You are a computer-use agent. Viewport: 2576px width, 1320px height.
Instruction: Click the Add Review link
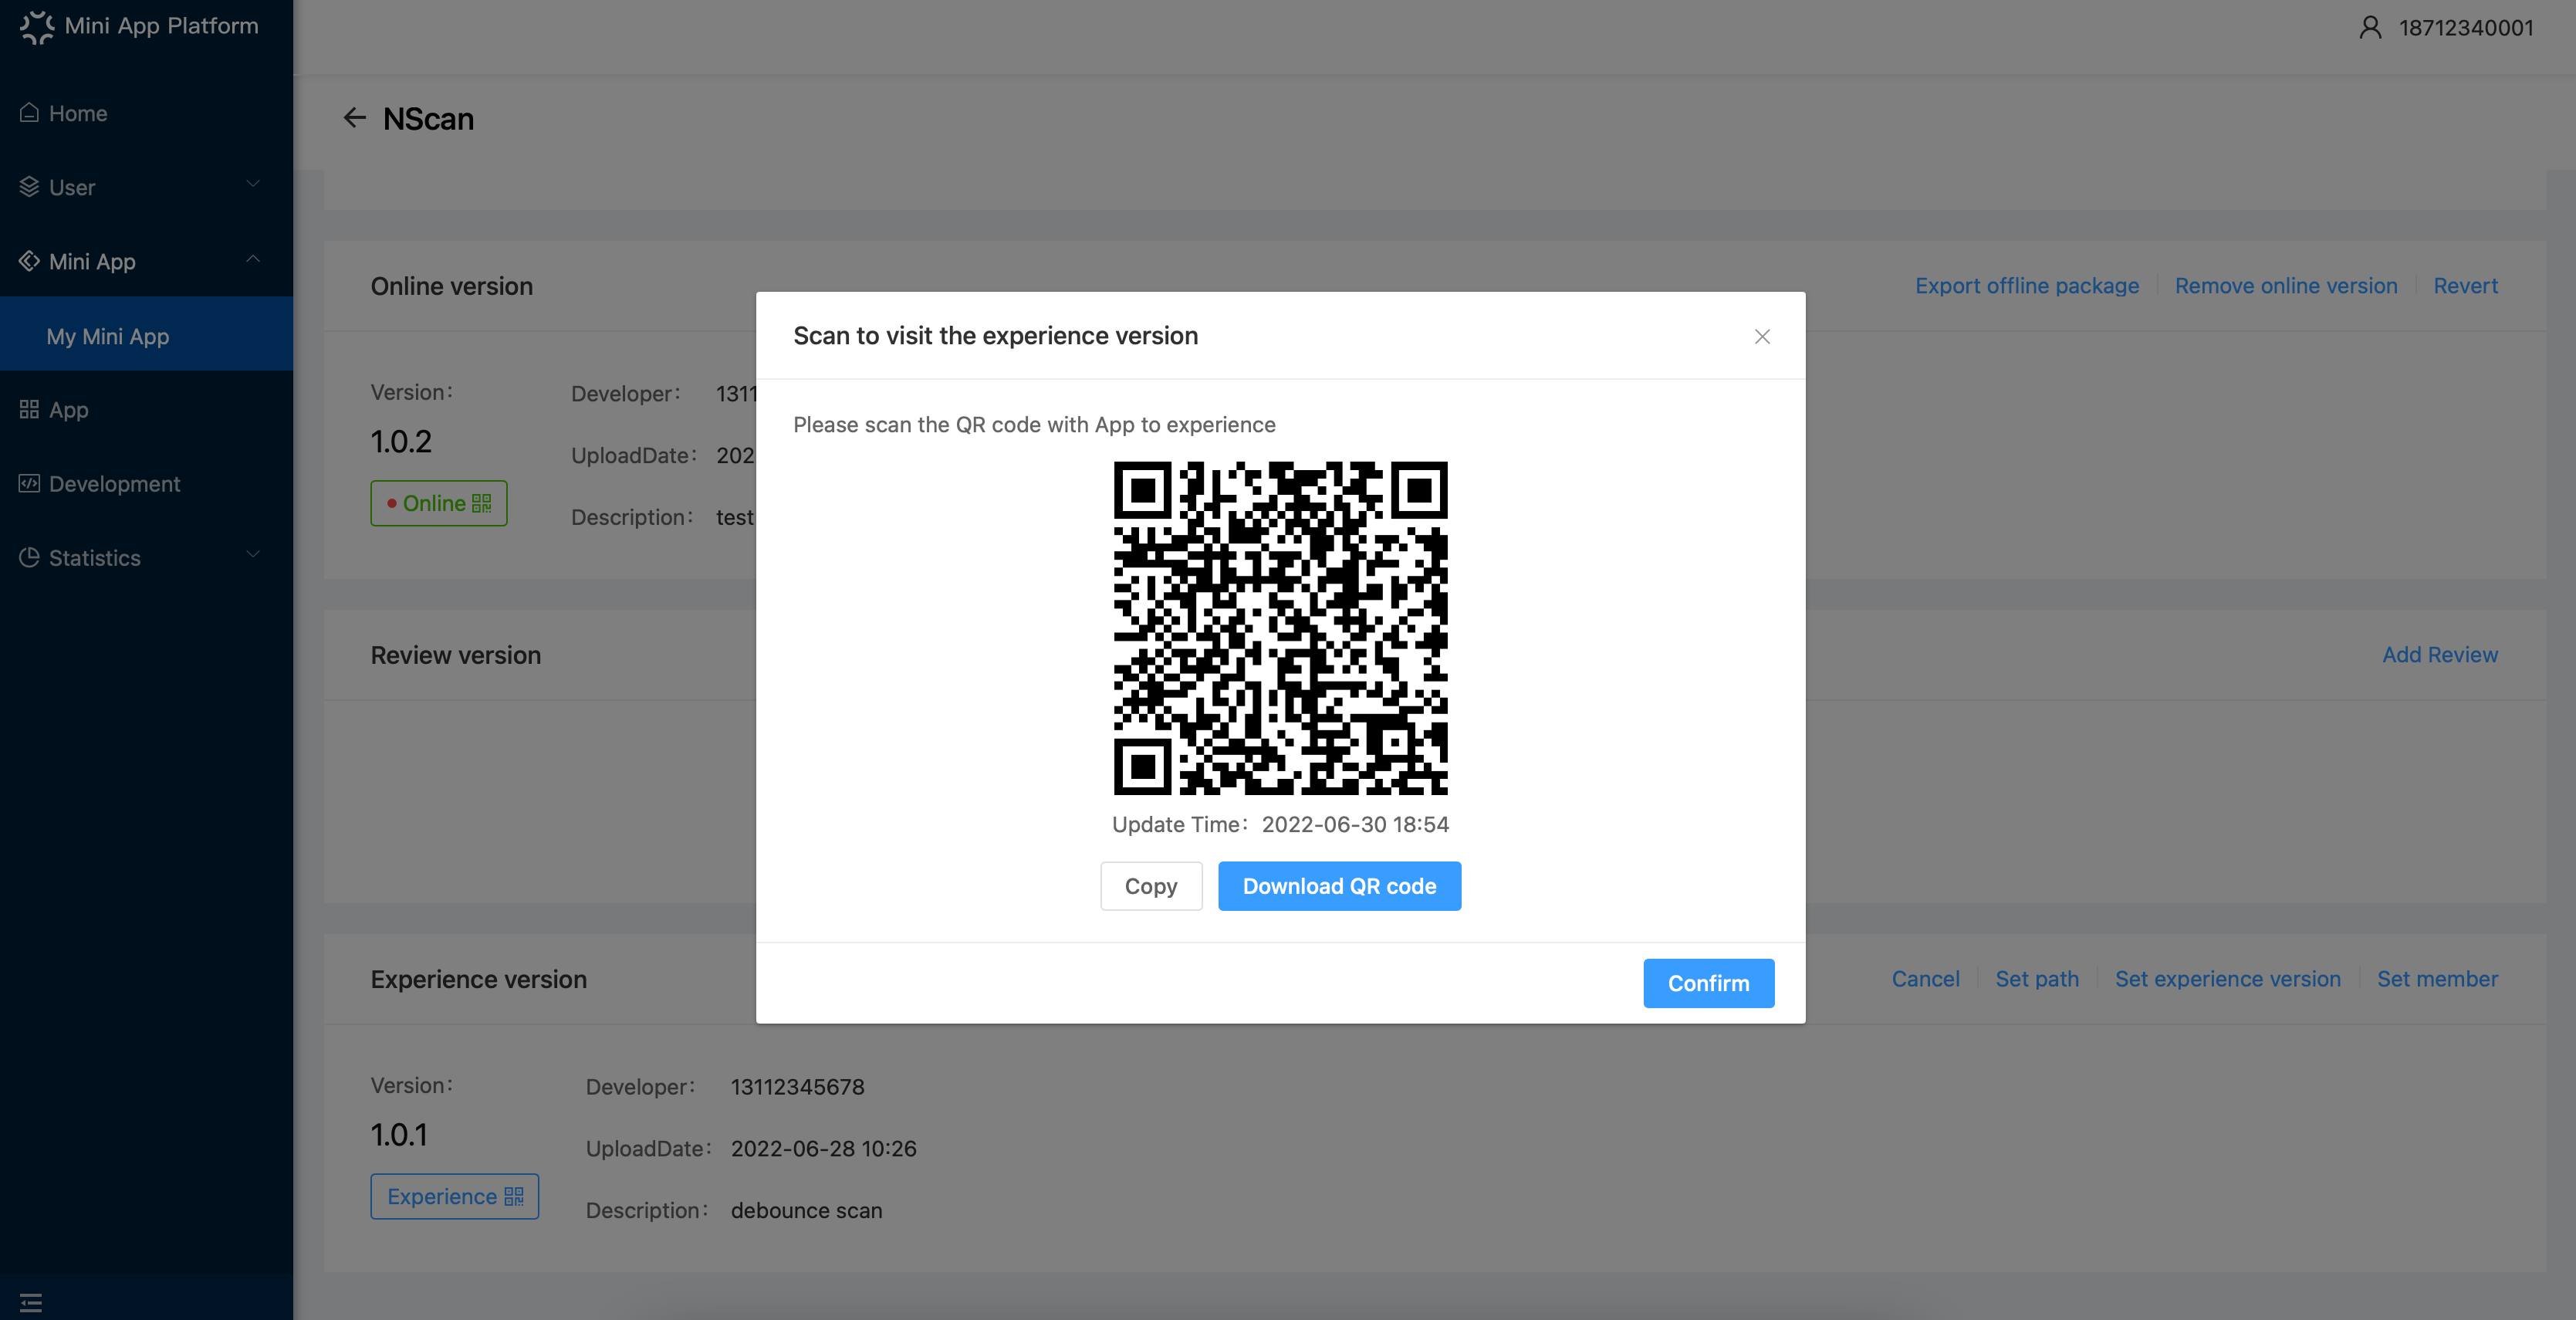[x=2440, y=655]
